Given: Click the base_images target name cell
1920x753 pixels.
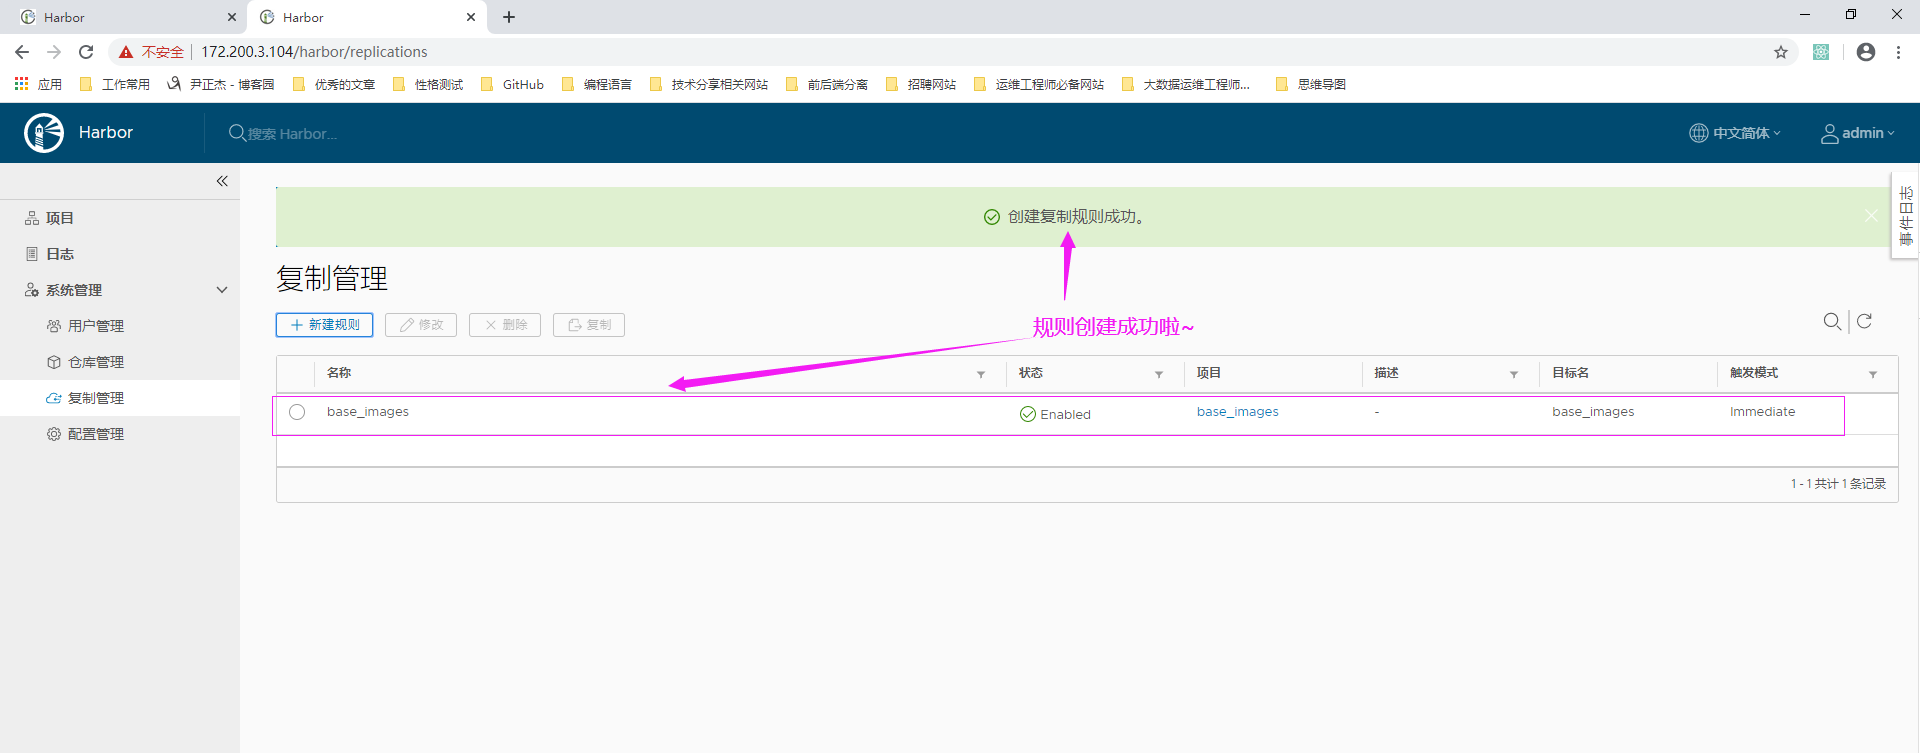Looking at the screenshot, I should [x=1593, y=412].
